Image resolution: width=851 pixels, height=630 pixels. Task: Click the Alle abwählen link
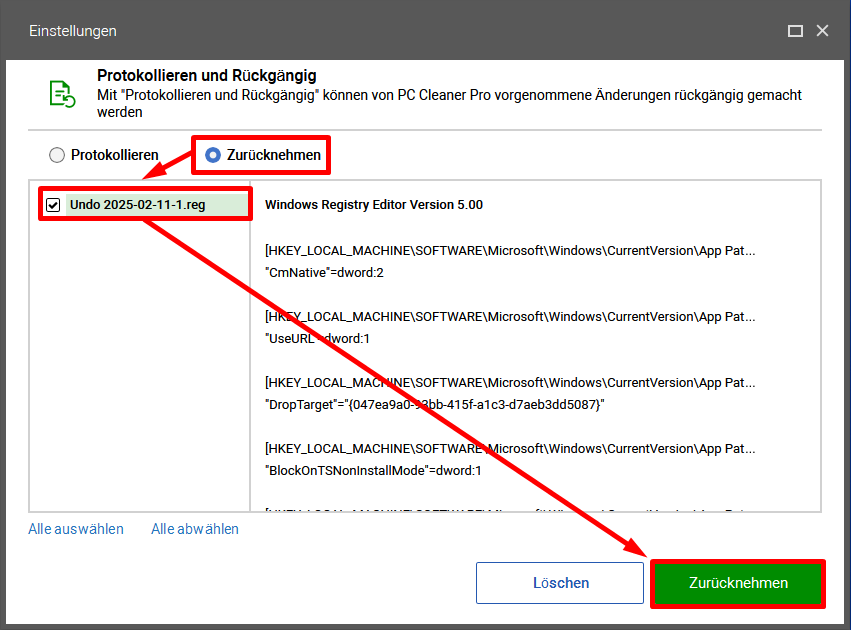tap(195, 529)
